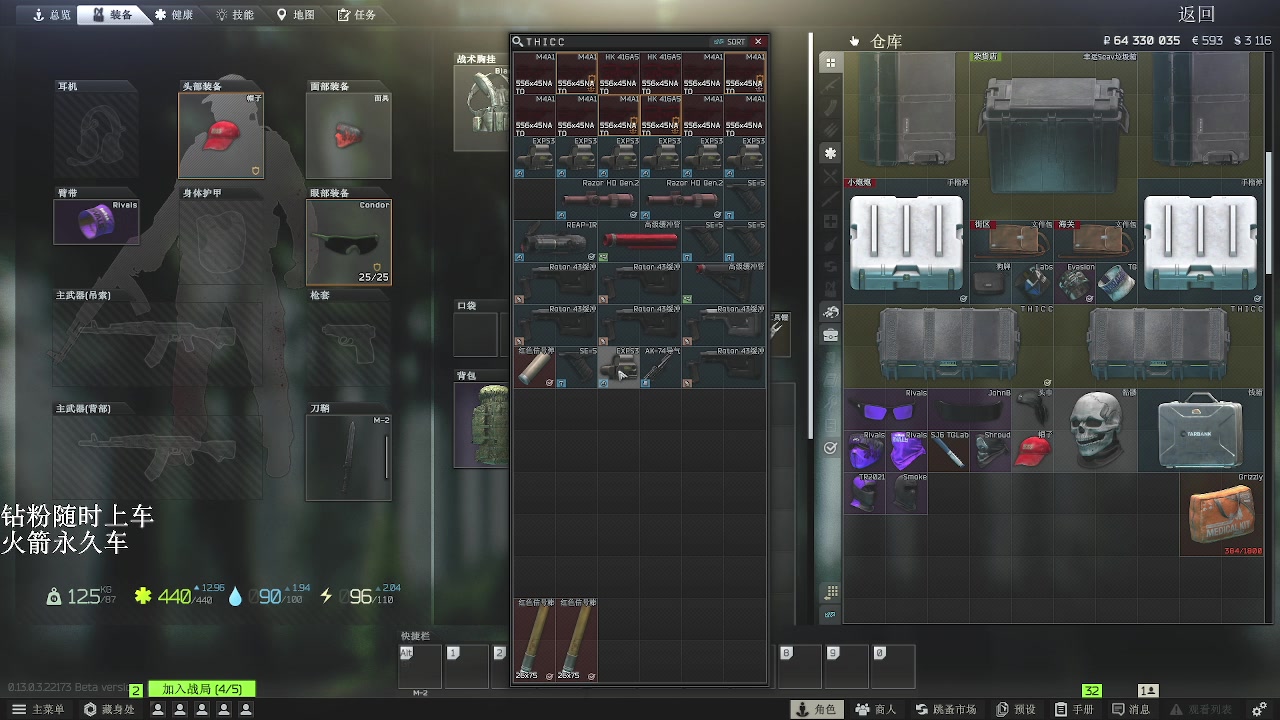Select the skull mask in the stash
This screenshot has height=720, width=1280.
coord(1096,430)
